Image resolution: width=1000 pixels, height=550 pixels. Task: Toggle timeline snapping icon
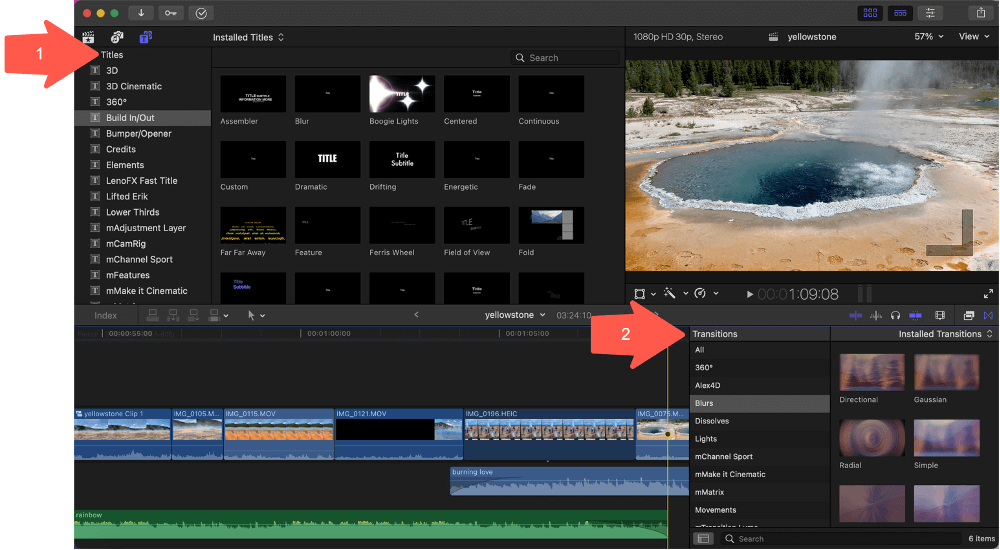point(915,315)
